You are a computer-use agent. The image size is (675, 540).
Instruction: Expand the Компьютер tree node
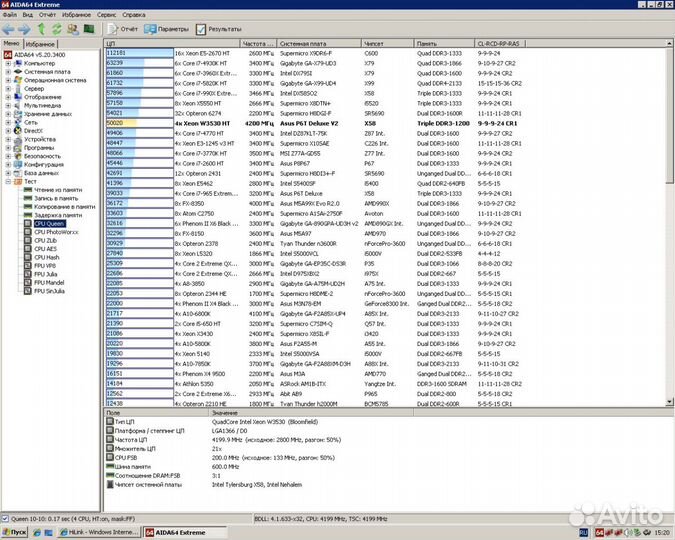pos(8,63)
